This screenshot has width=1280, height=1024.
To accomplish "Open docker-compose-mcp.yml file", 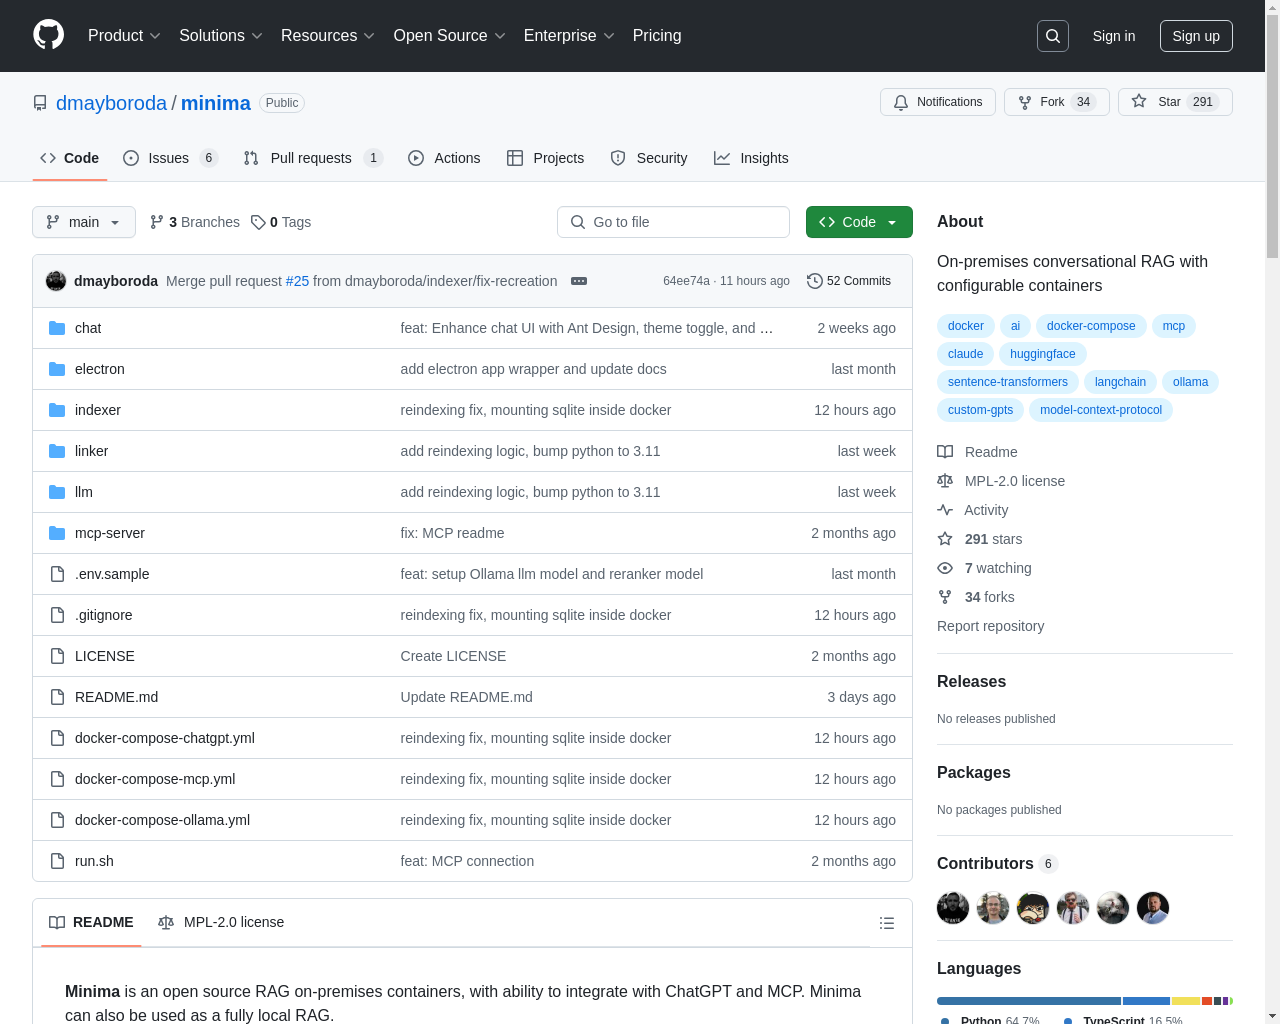I will 155,779.
